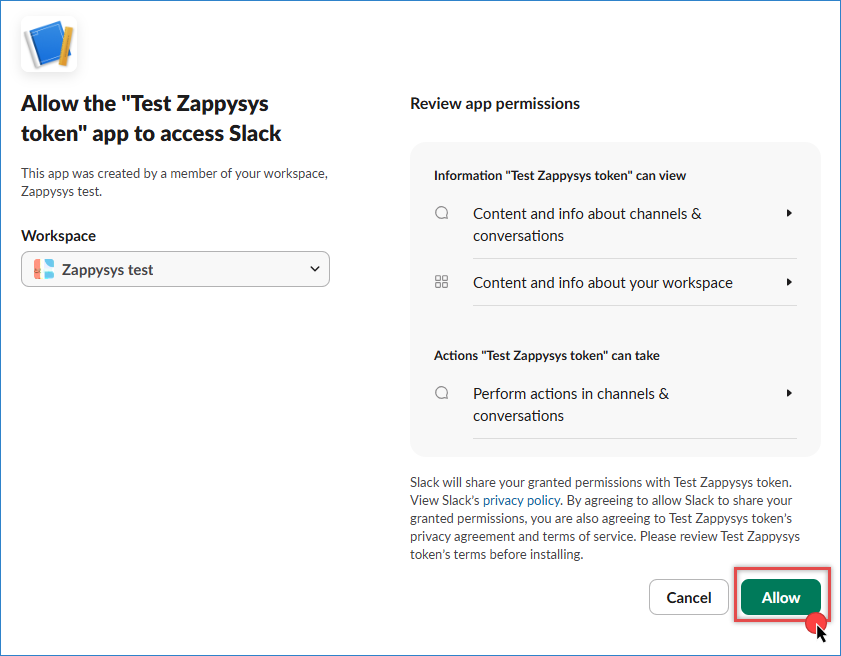Click the icon beside Perform actions permission
This screenshot has height=656, width=841.
click(x=442, y=393)
